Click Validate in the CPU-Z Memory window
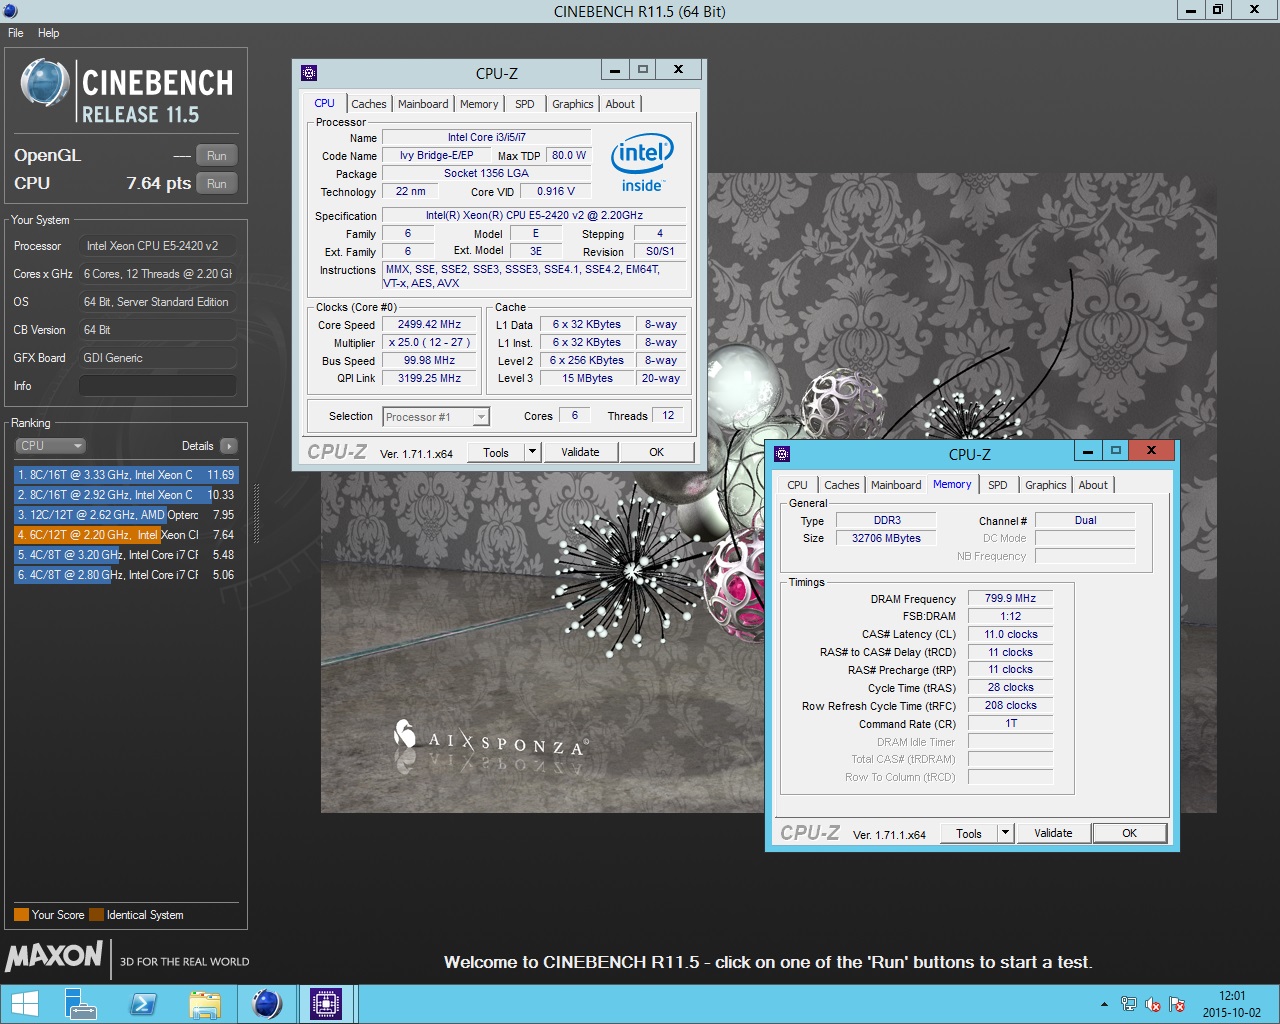Image resolution: width=1280 pixels, height=1024 pixels. (x=1053, y=833)
